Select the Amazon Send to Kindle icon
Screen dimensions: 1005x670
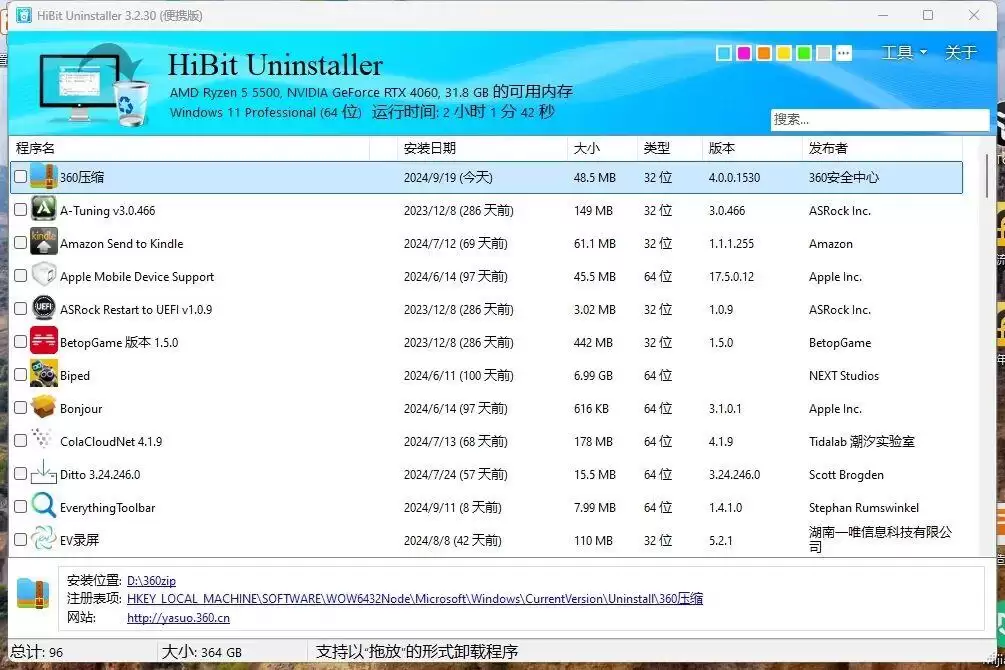tap(43, 242)
